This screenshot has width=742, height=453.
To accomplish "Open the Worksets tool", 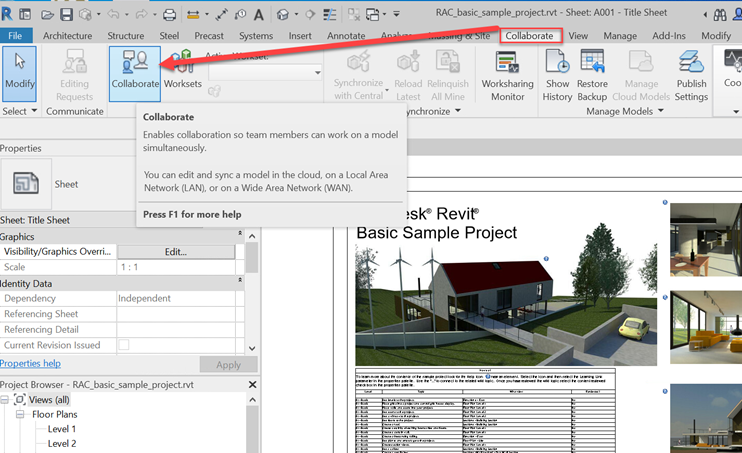I will (183, 70).
